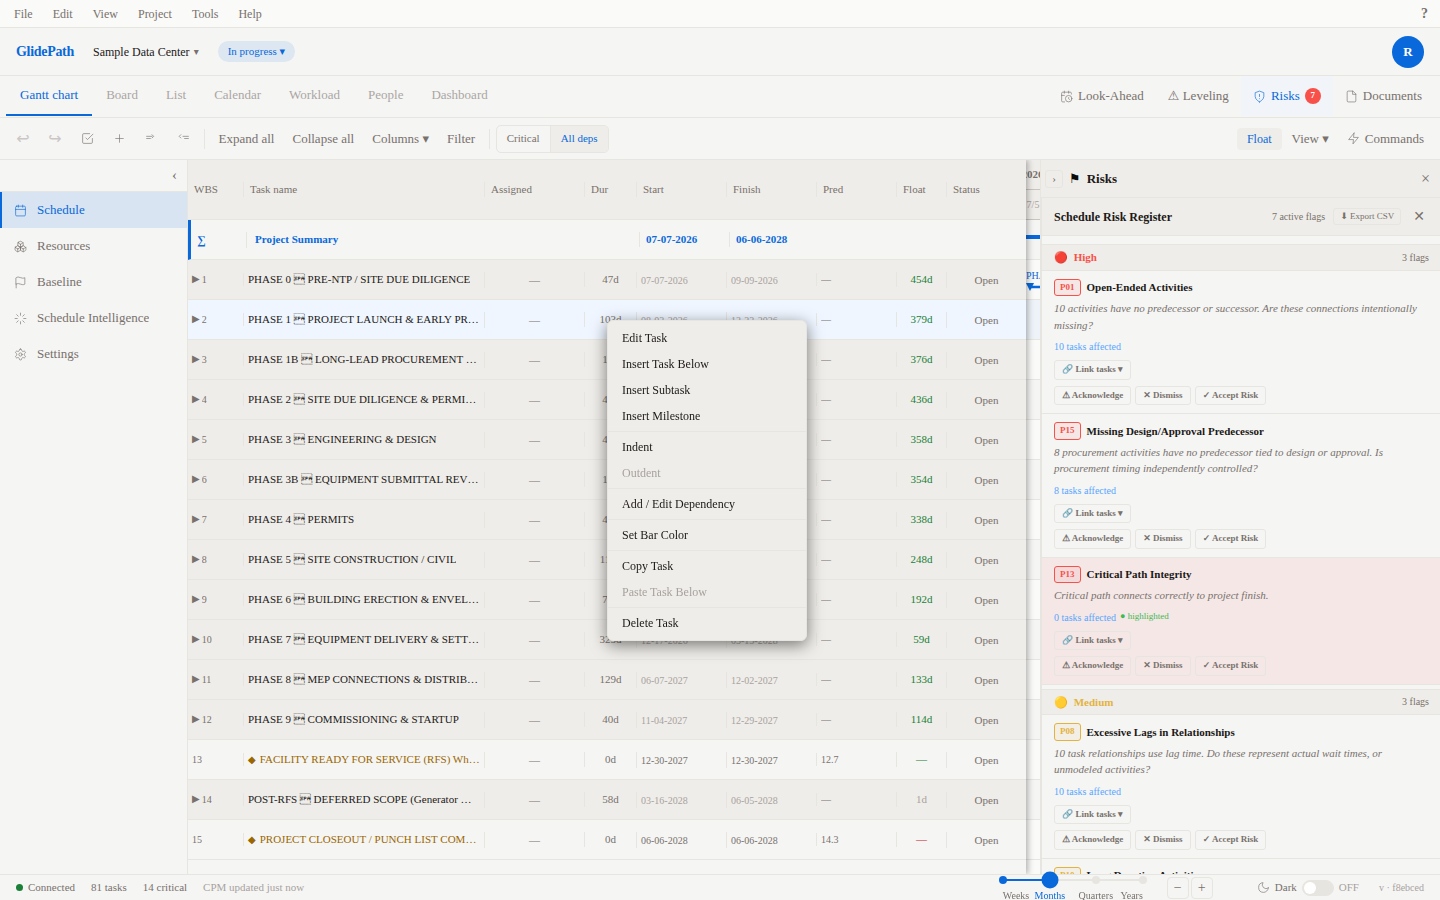Click the help question mark icon

point(1424,14)
